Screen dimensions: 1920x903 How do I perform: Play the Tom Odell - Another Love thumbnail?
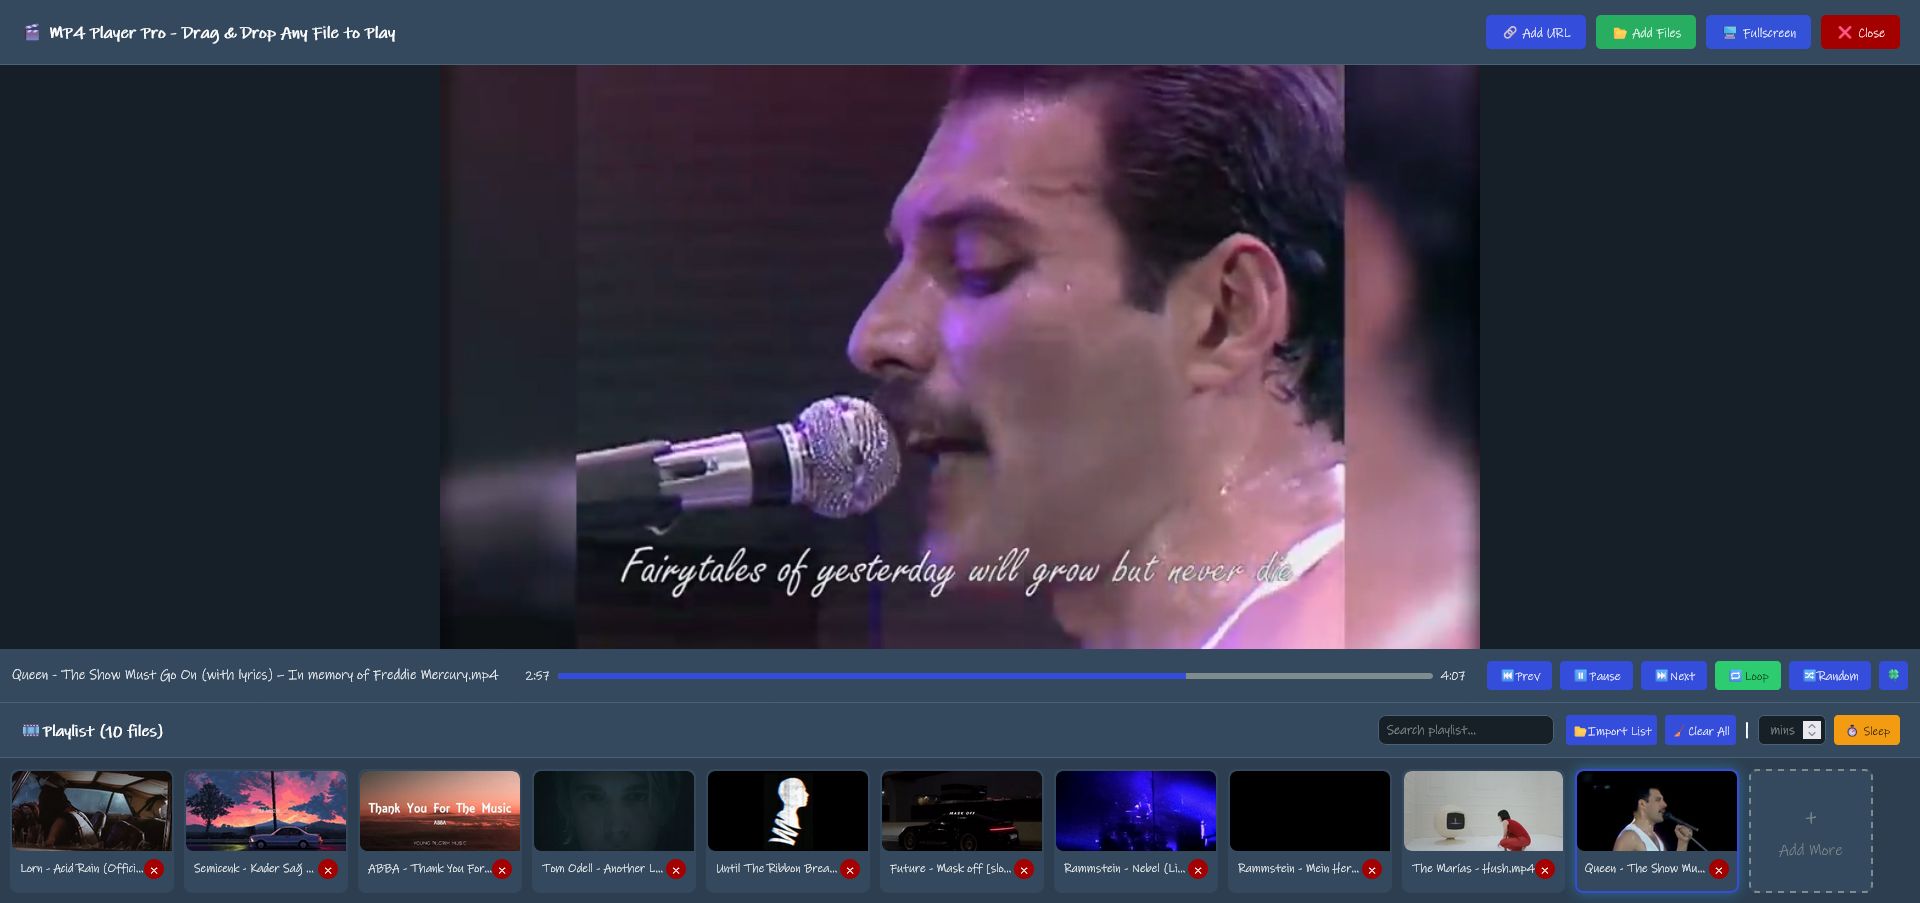(x=613, y=810)
